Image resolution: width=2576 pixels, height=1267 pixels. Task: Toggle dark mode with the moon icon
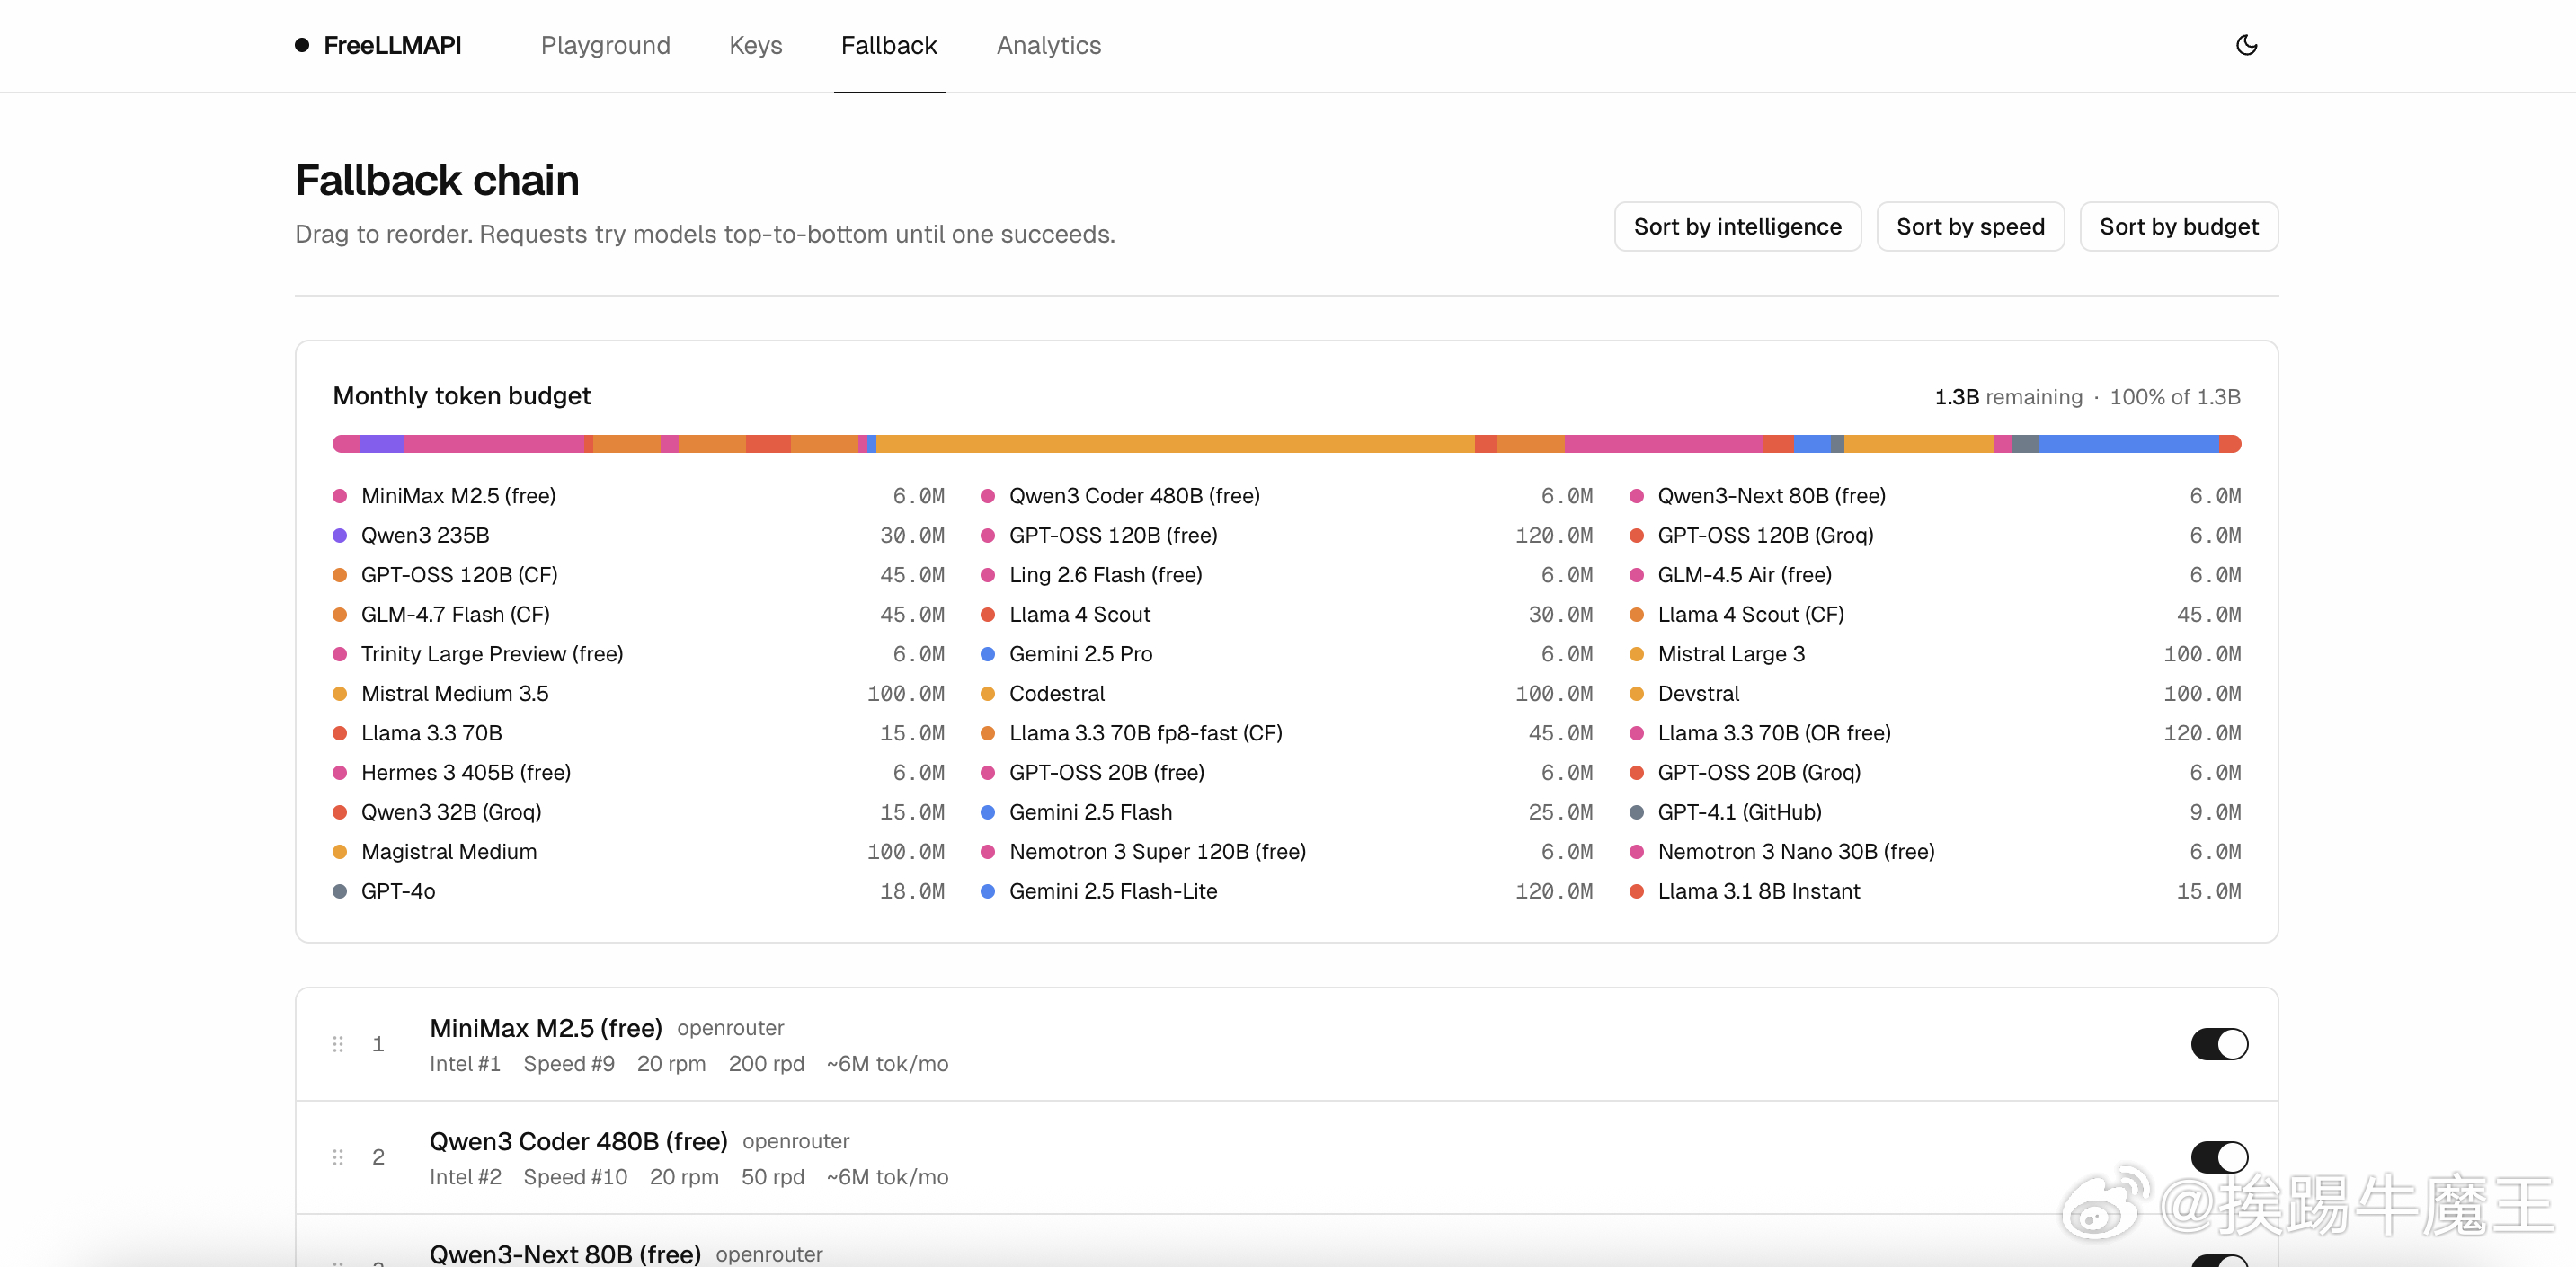click(x=2246, y=45)
